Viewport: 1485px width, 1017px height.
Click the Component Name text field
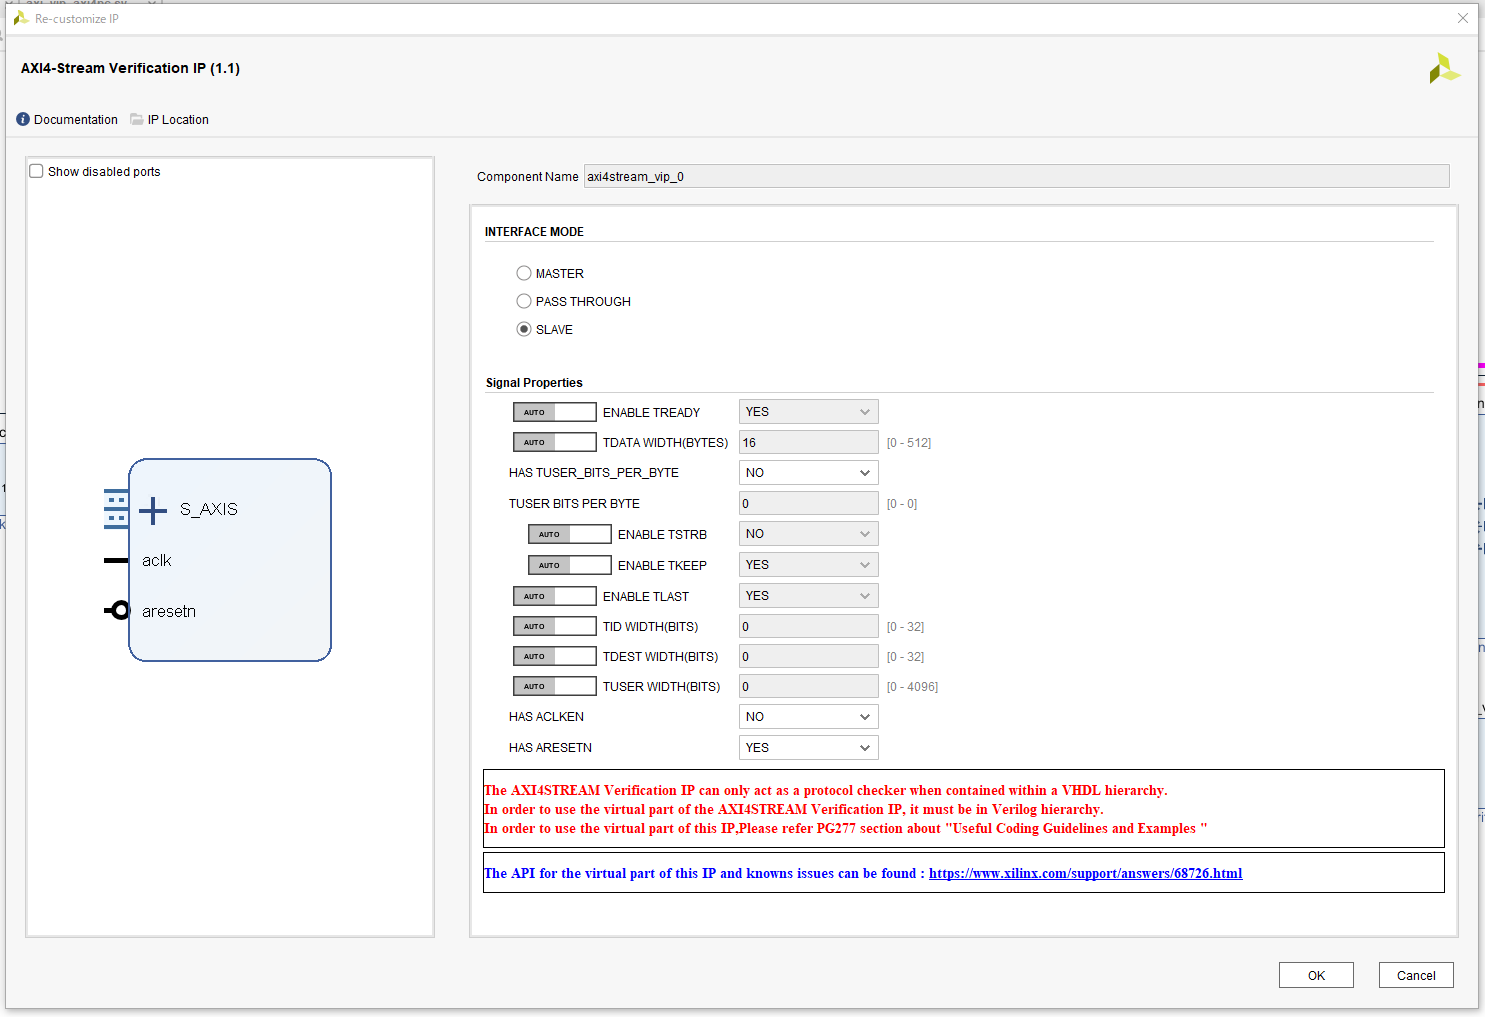(x=1015, y=176)
